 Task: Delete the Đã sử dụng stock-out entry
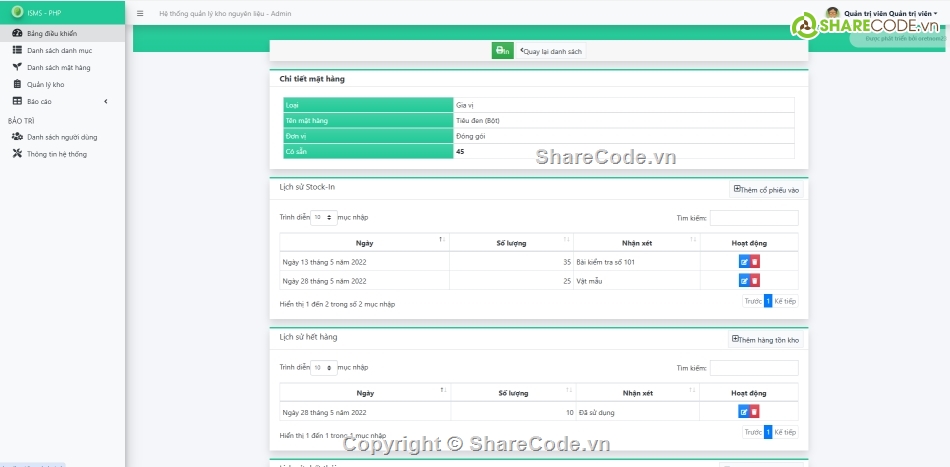(x=755, y=411)
